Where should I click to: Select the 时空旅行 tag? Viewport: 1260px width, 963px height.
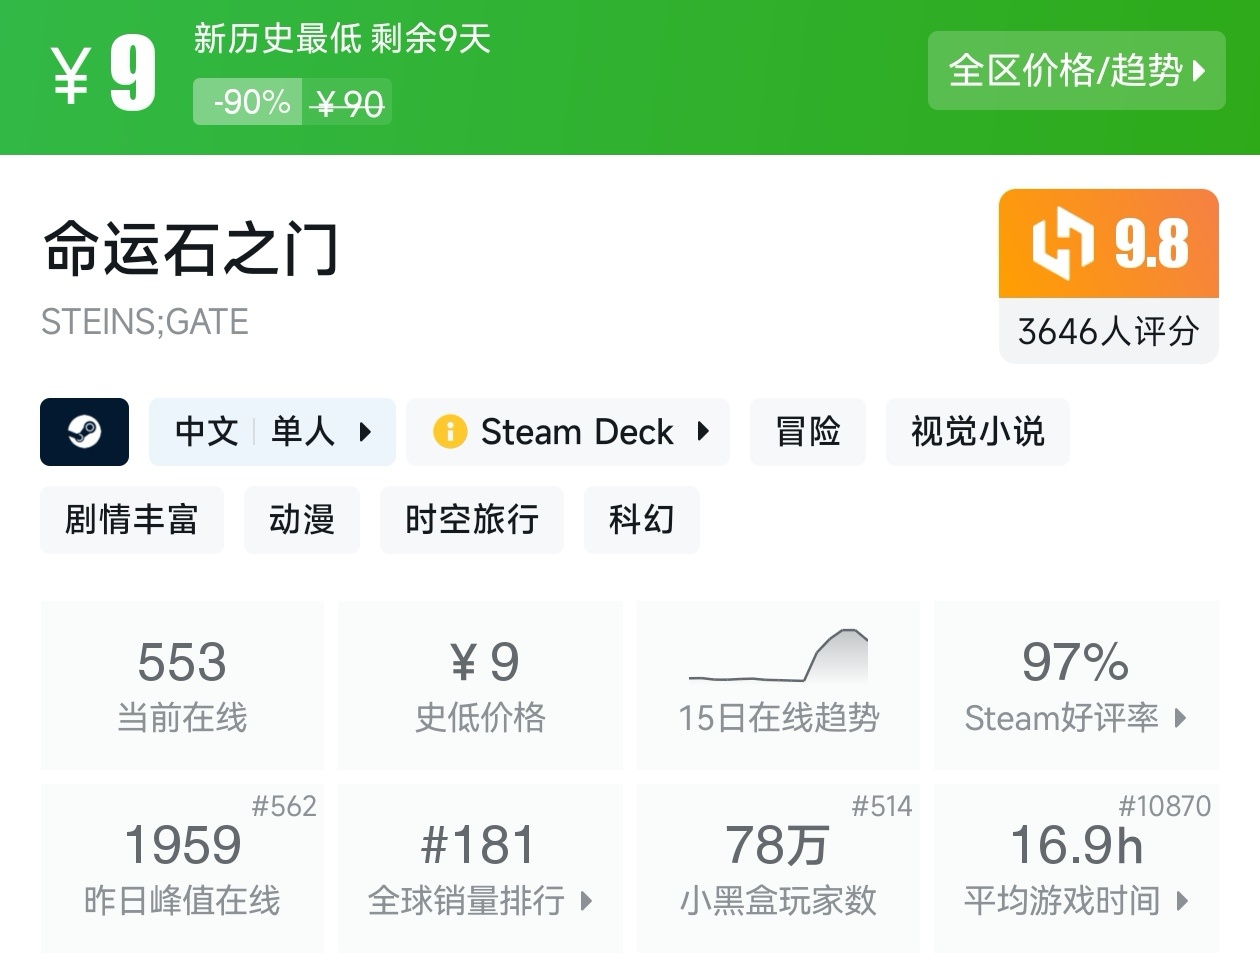click(x=472, y=520)
